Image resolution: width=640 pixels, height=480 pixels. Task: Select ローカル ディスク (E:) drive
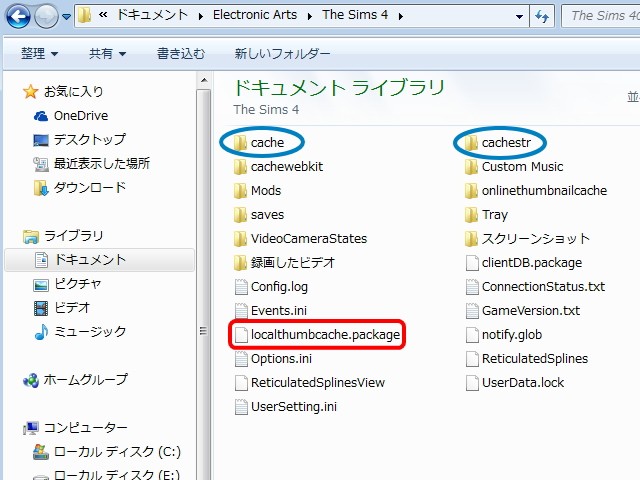pos(107,475)
